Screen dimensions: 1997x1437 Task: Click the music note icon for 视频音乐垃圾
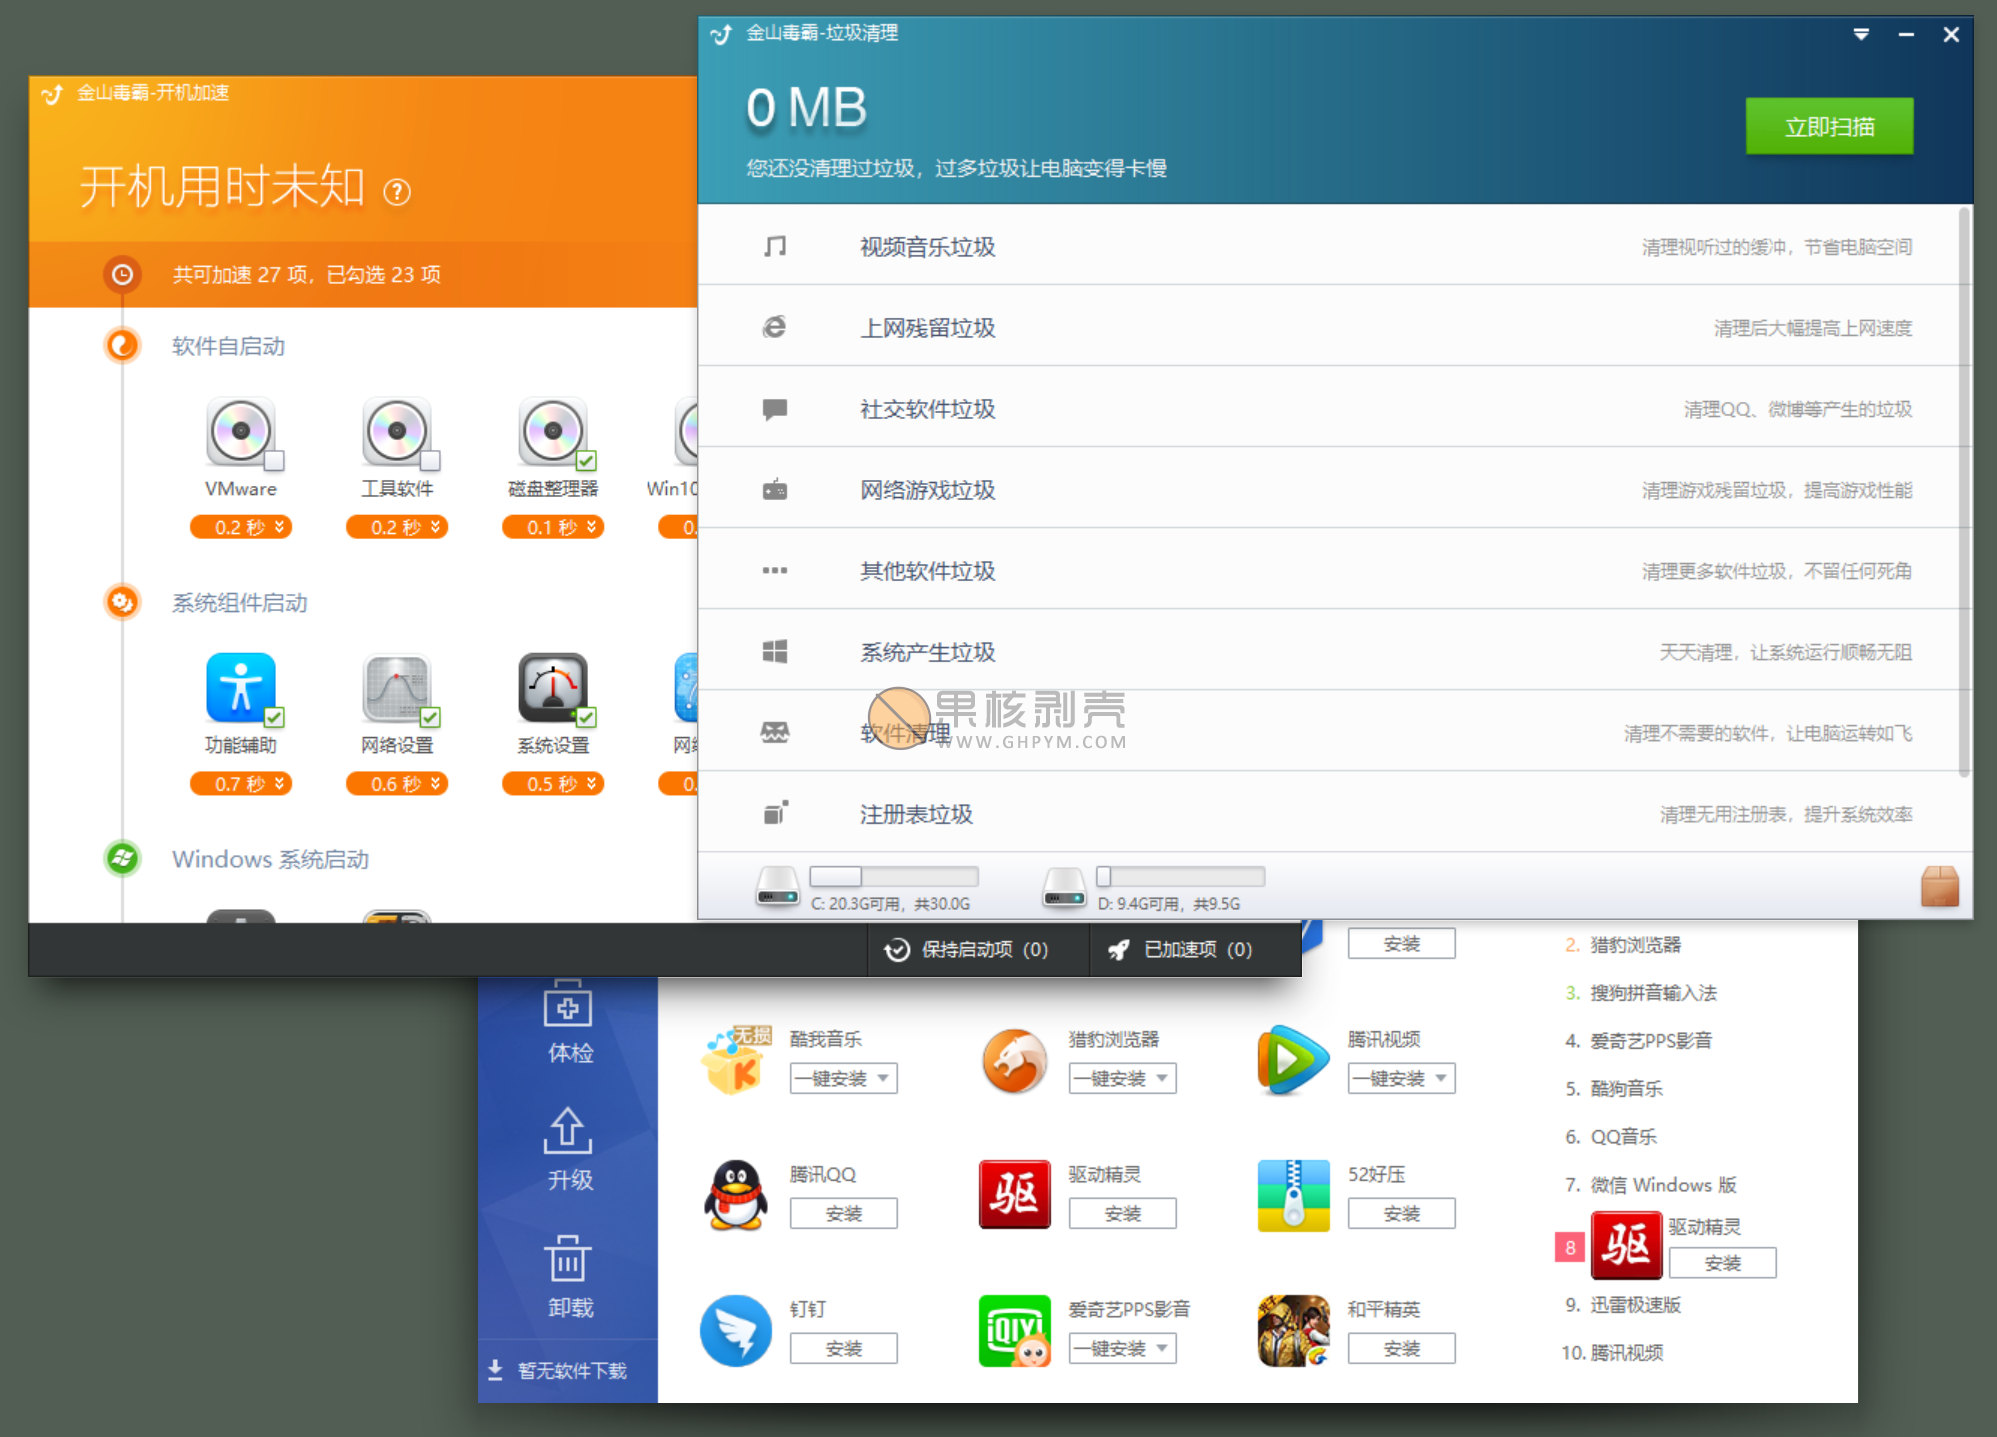[x=775, y=246]
